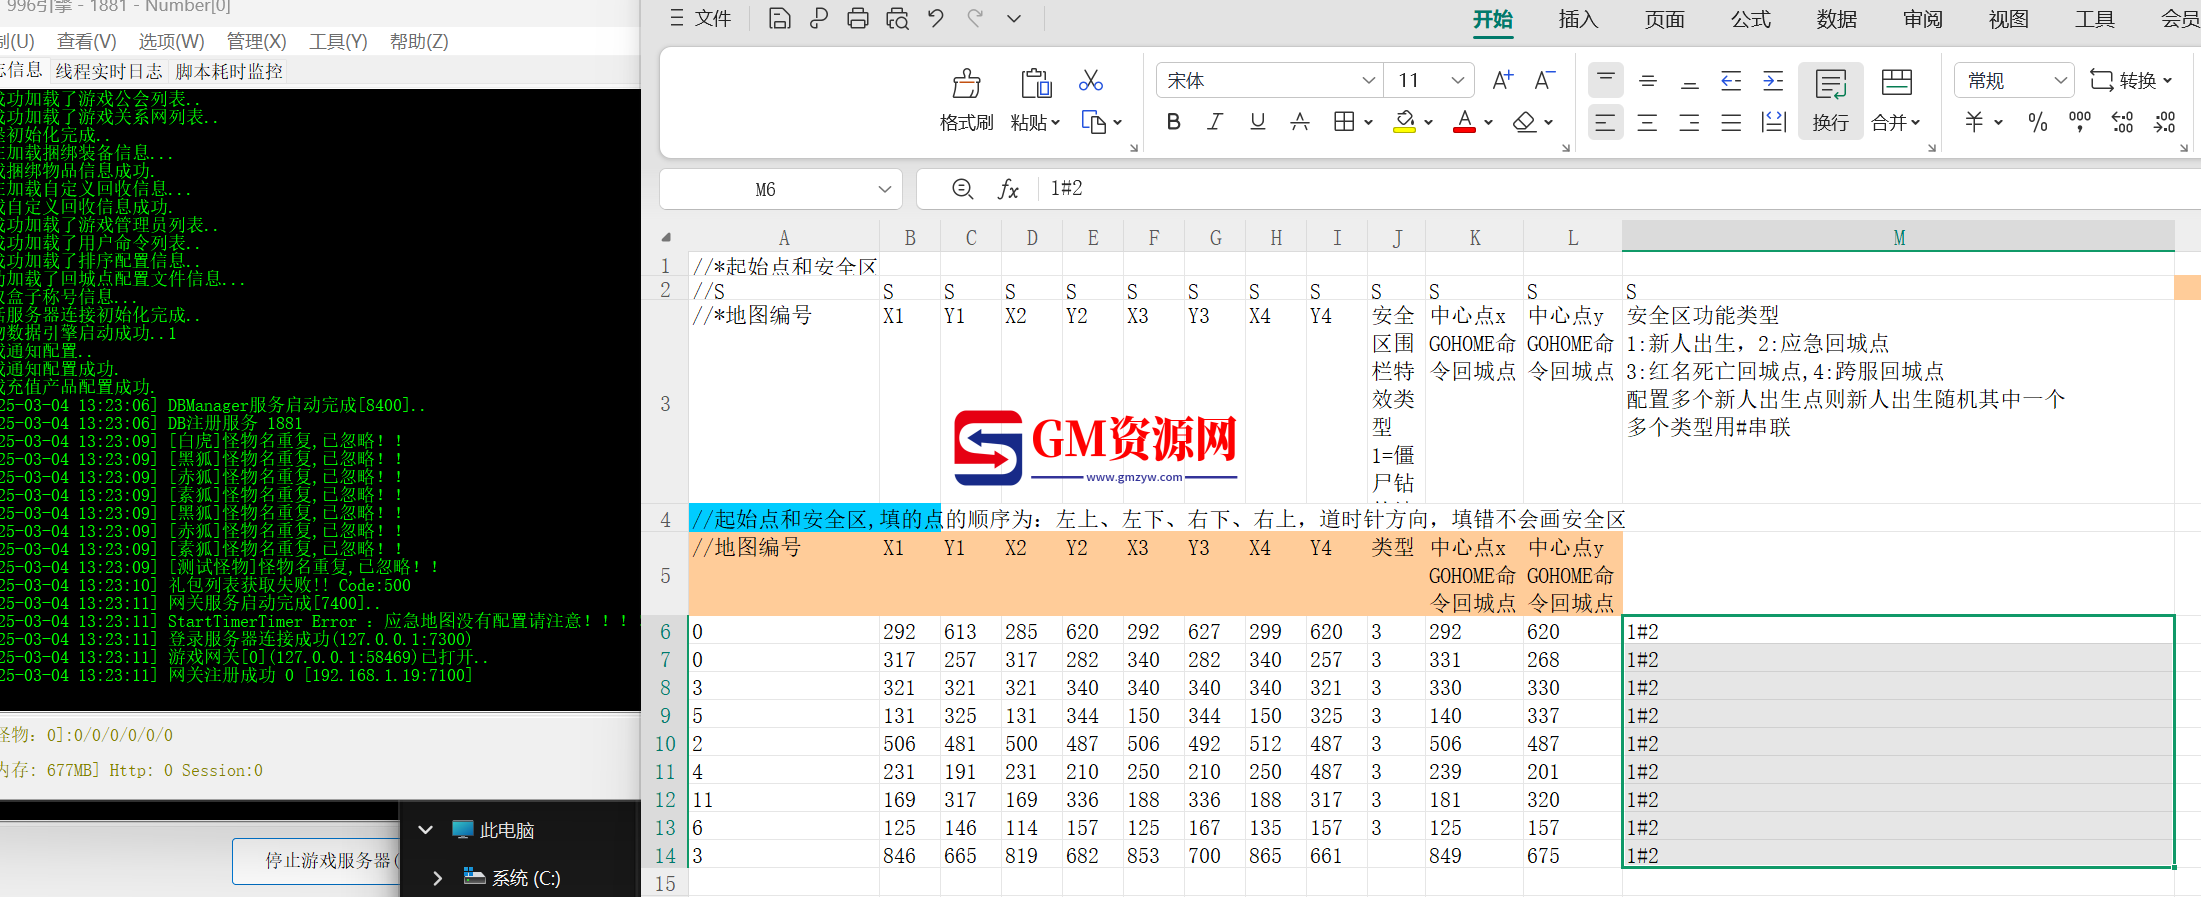Open the M6 name box dropdown
This screenshot has height=897, width=2201.
[884, 189]
